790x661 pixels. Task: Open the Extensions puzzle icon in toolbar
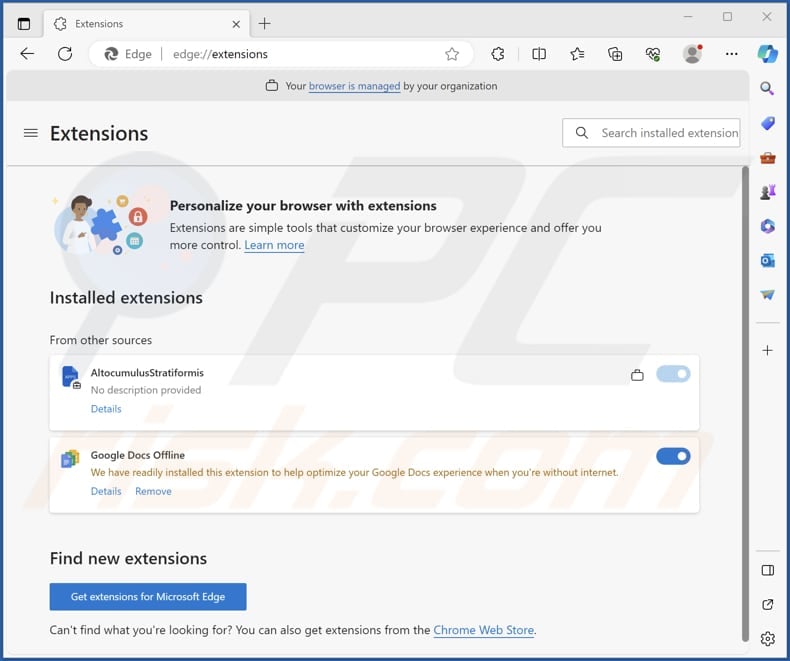497,54
